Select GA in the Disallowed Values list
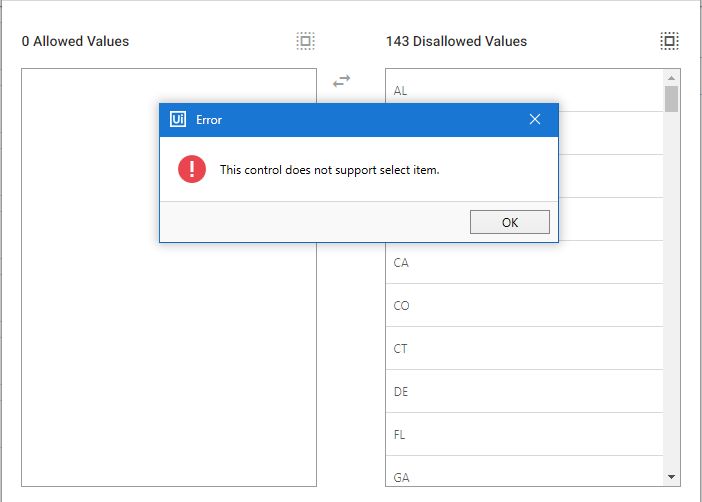This screenshot has width=702, height=502. click(x=524, y=472)
